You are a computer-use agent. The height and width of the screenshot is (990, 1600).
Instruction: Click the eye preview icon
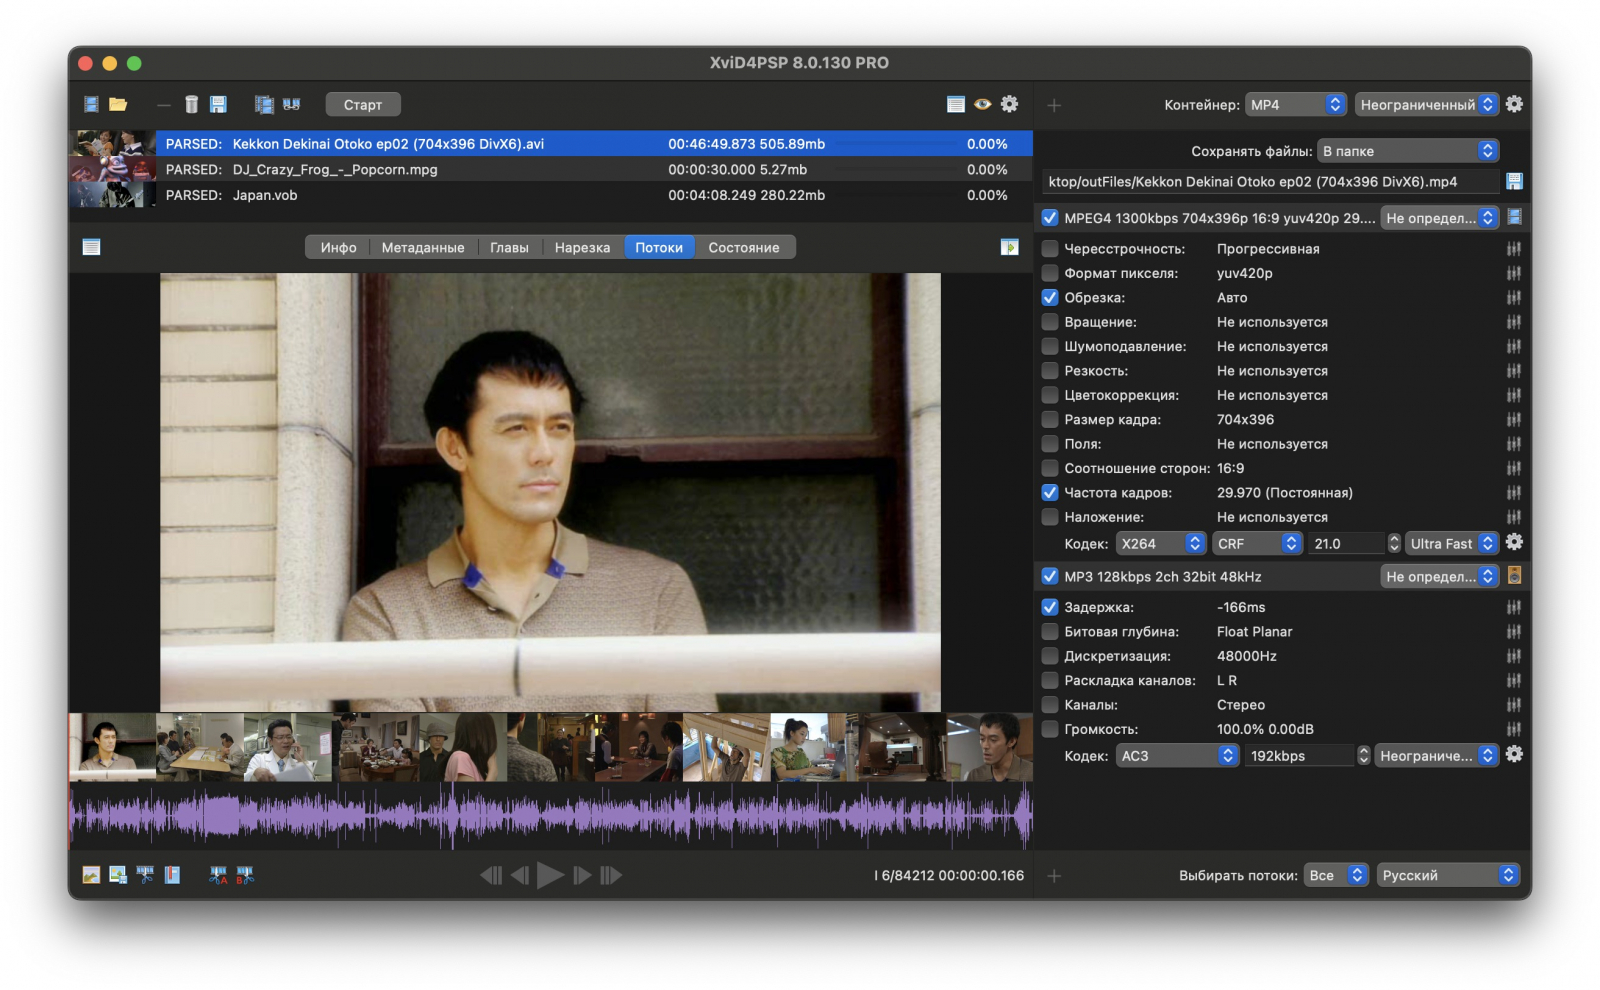[983, 104]
